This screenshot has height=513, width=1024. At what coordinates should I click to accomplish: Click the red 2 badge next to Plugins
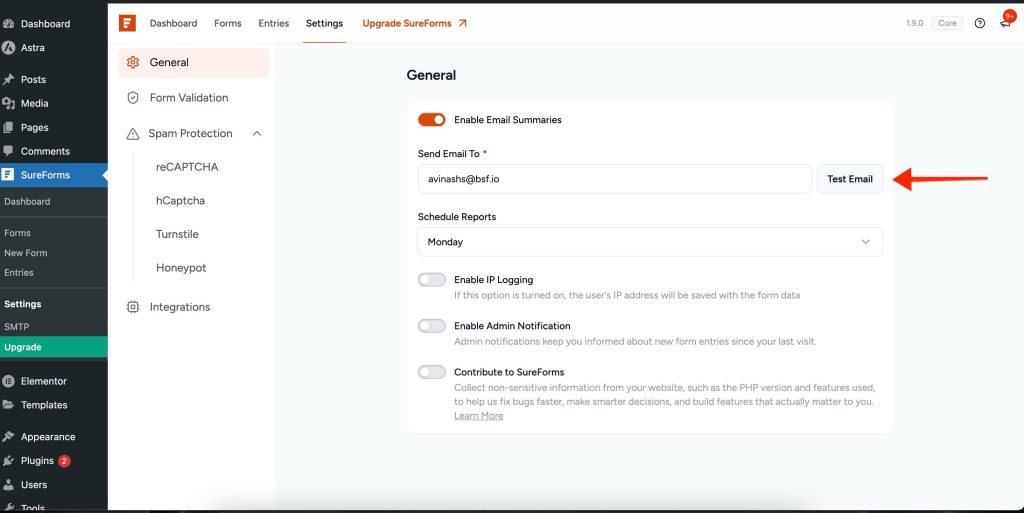pyautogui.click(x=64, y=461)
